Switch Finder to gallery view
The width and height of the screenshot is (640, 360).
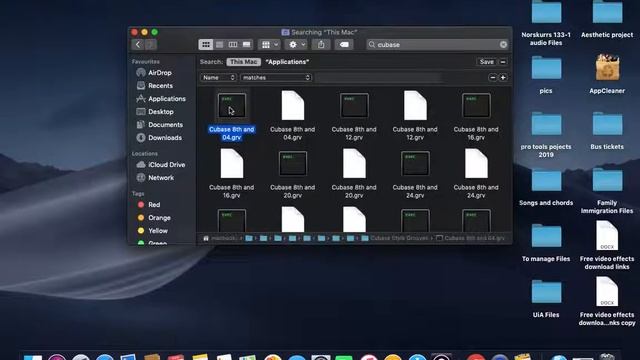click(247, 44)
